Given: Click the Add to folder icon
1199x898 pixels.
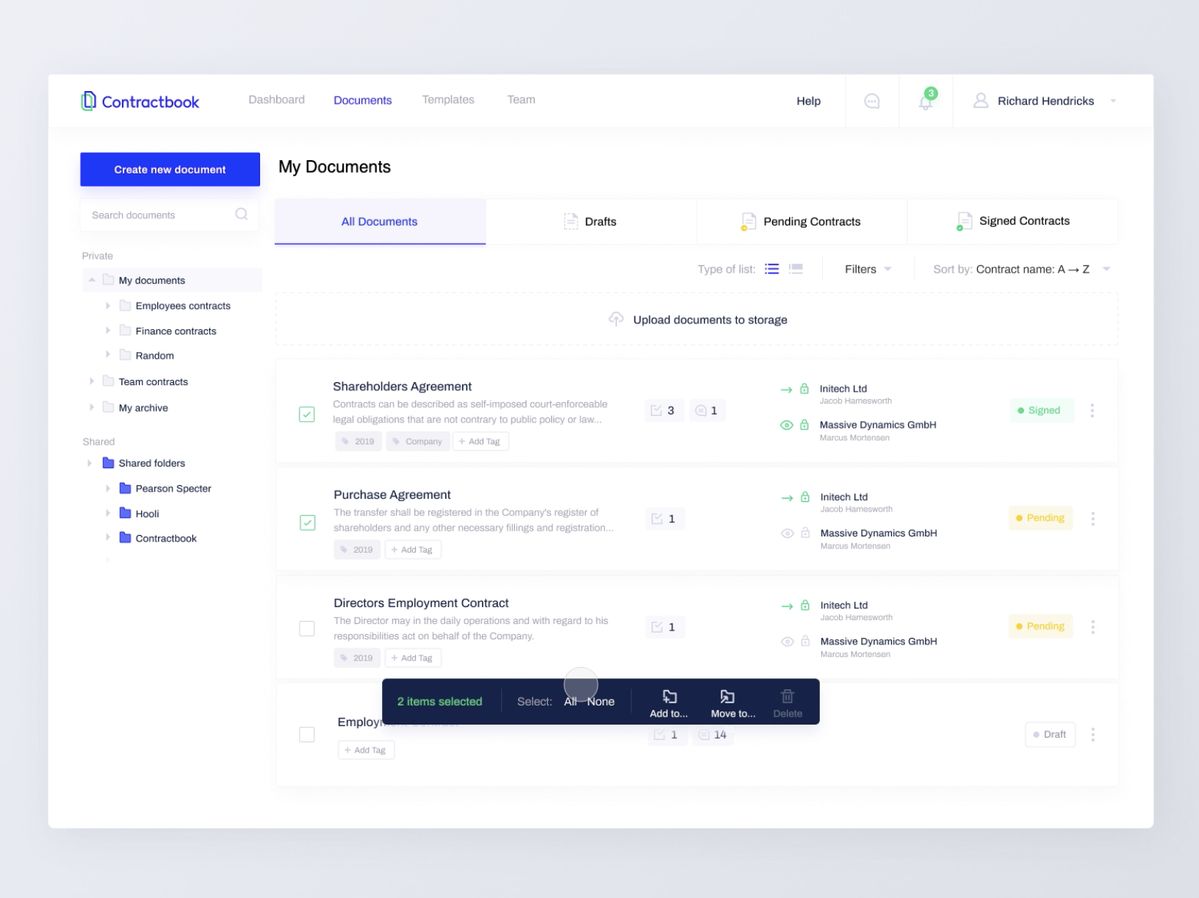Looking at the screenshot, I should coord(669,697).
